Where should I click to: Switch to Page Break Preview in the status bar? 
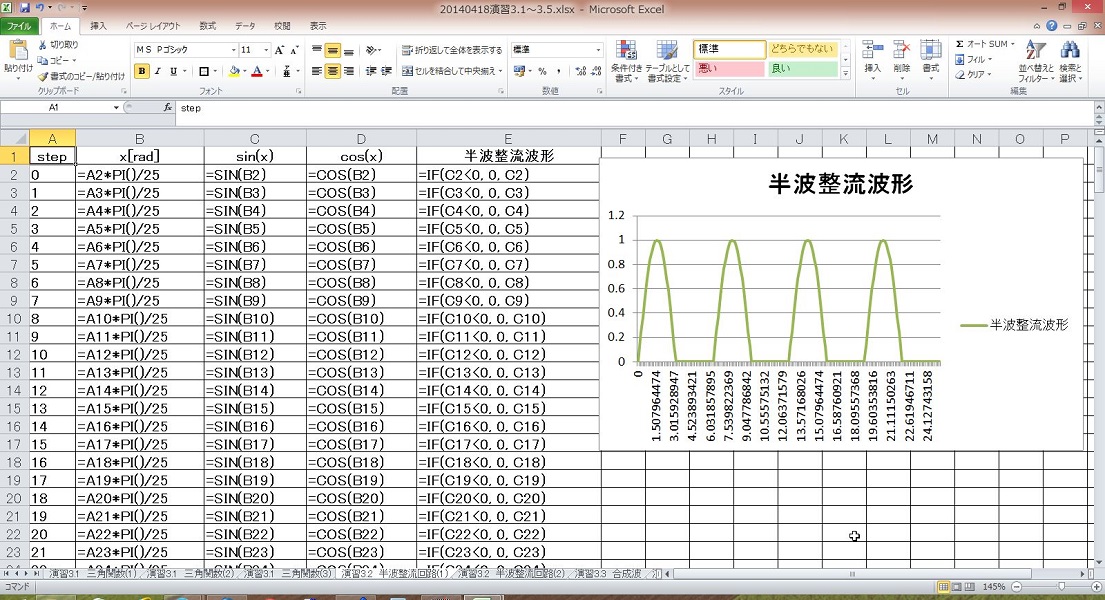click(x=970, y=587)
